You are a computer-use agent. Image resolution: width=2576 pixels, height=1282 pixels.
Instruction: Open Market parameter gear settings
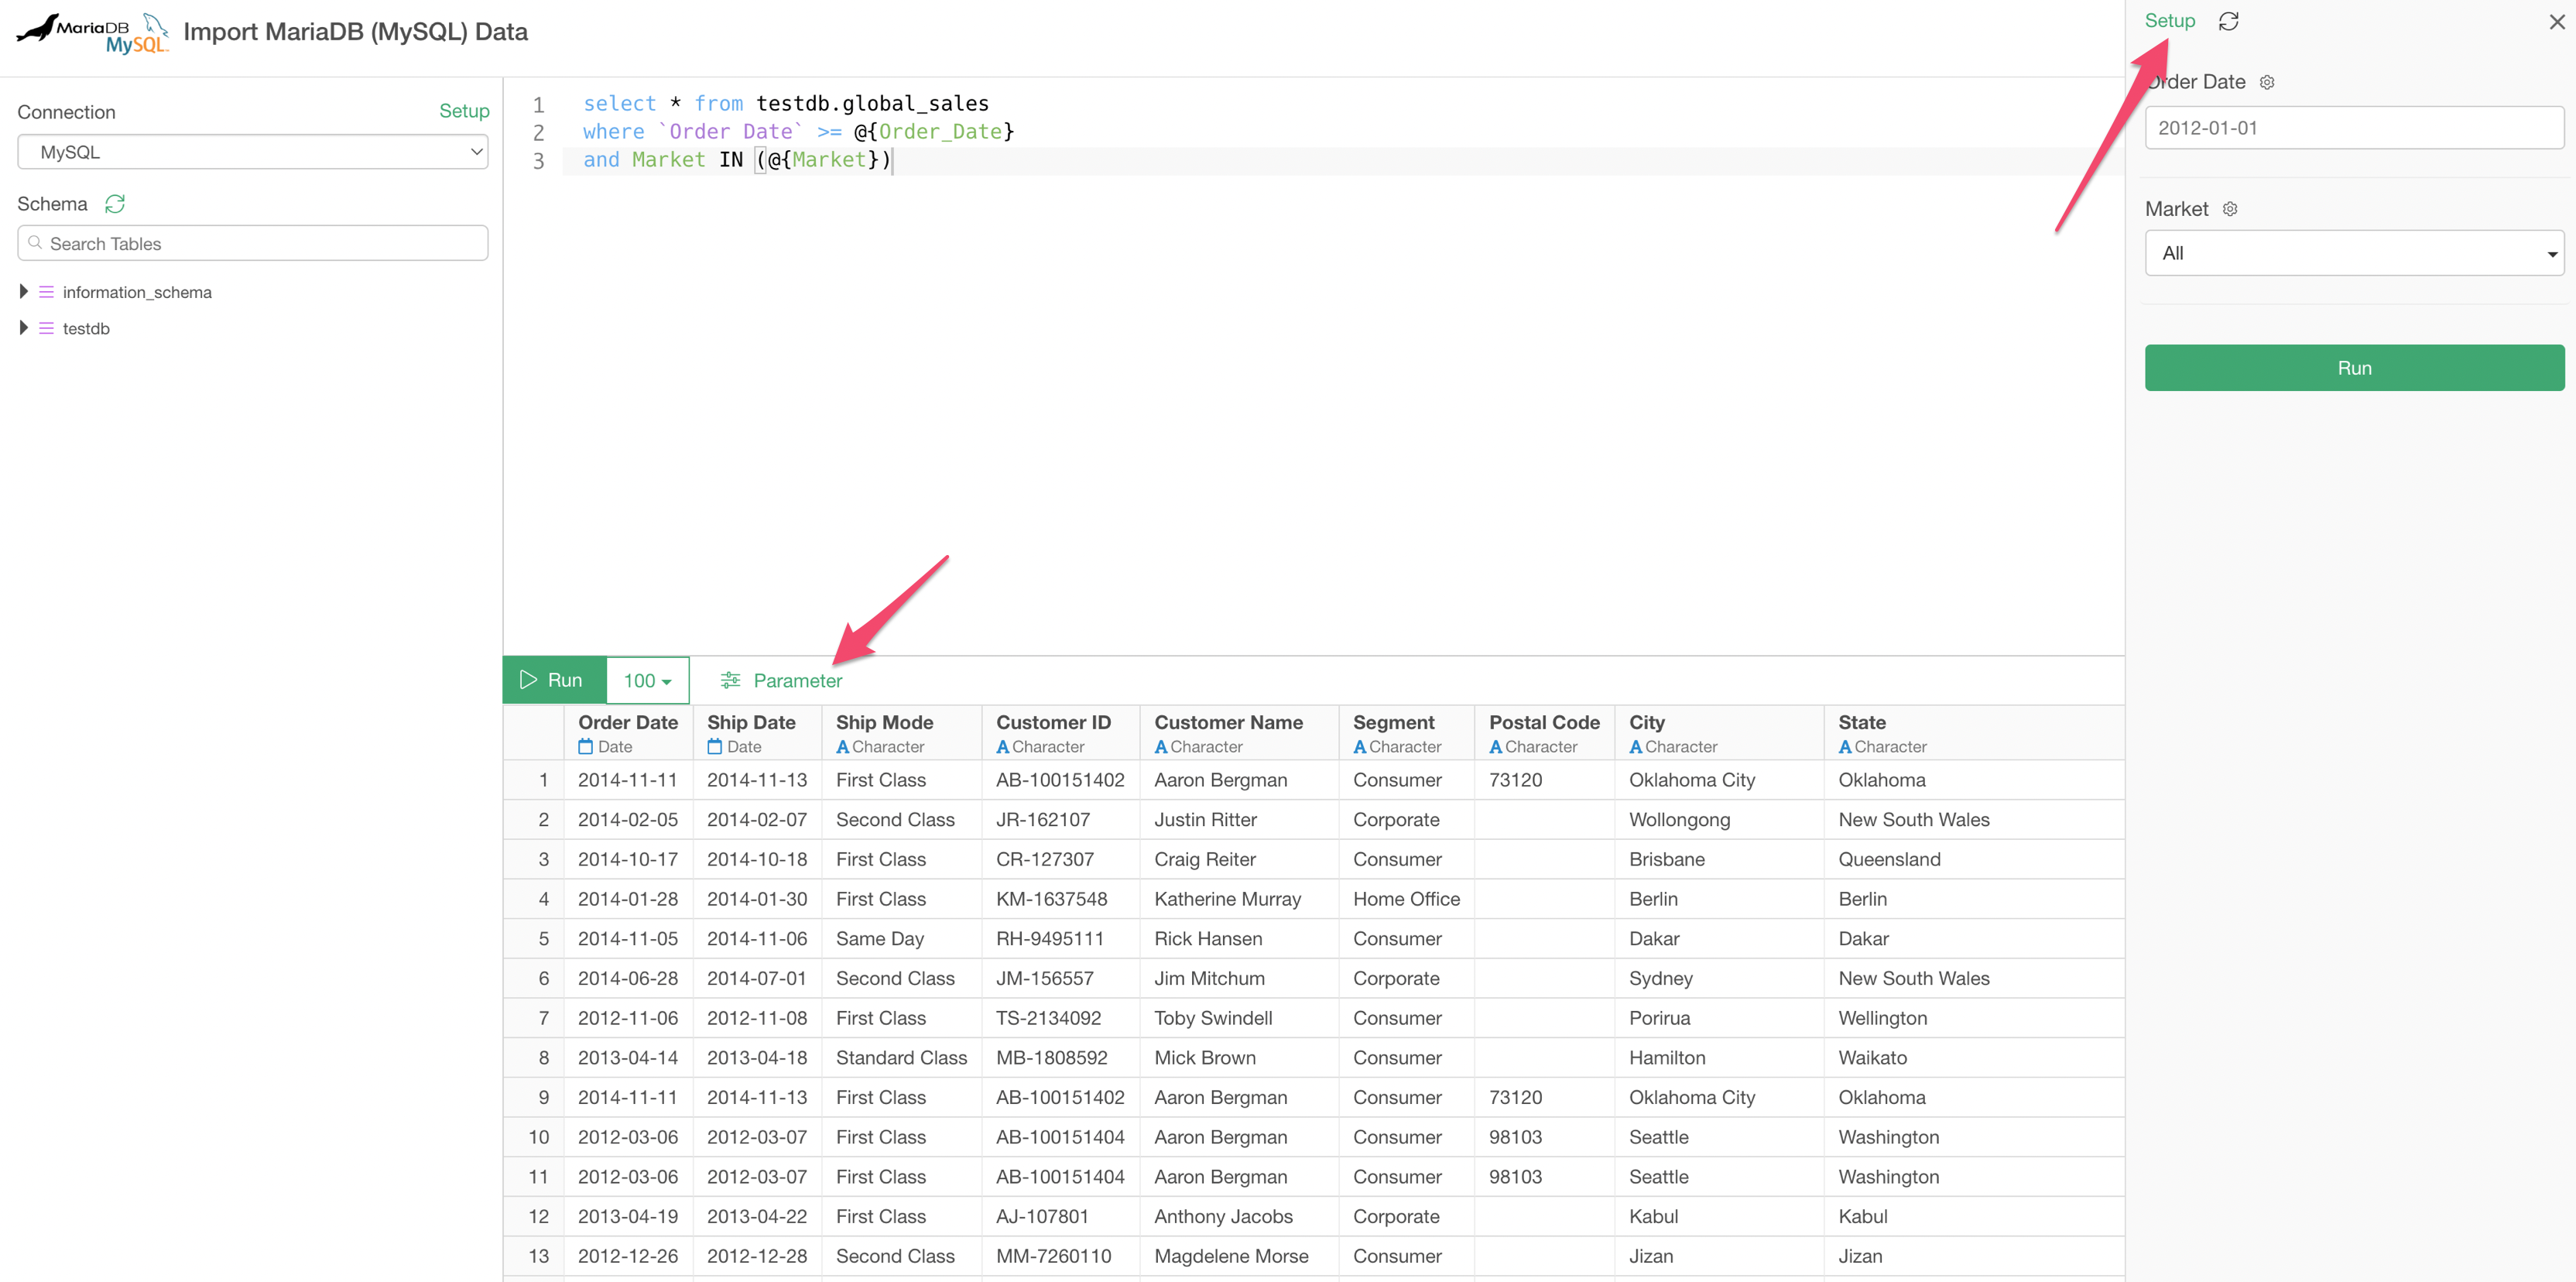click(x=2230, y=209)
